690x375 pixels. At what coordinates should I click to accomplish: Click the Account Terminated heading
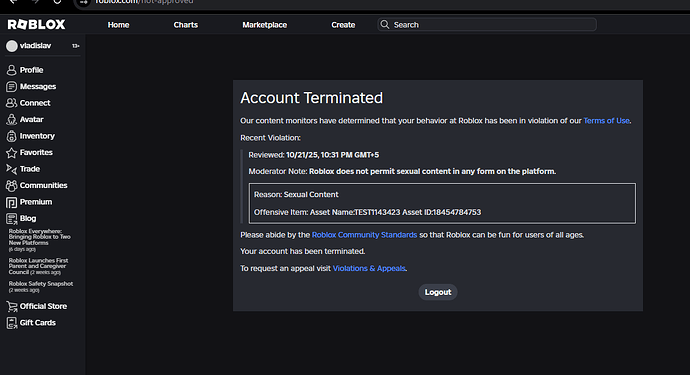(312, 98)
